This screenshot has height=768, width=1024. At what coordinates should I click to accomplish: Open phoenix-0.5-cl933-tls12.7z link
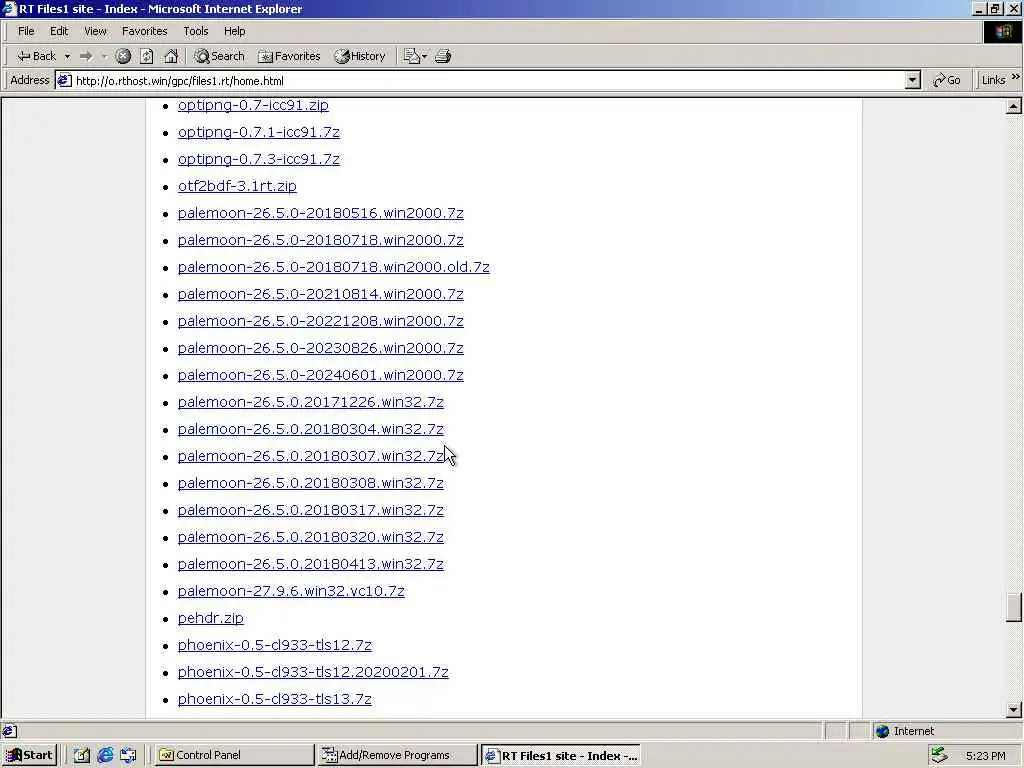[275, 645]
